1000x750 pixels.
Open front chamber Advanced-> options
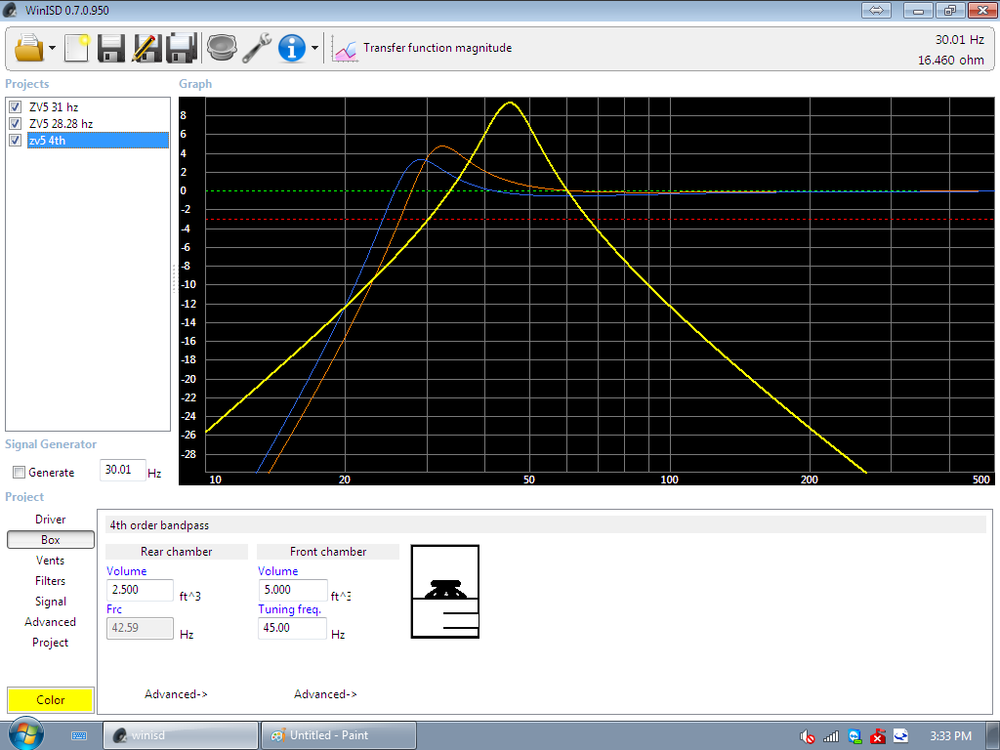click(x=325, y=694)
